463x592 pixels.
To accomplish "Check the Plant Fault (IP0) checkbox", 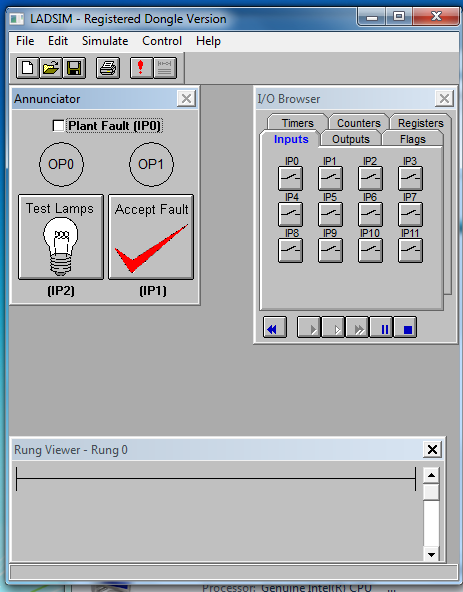I will tap(58, 126).
